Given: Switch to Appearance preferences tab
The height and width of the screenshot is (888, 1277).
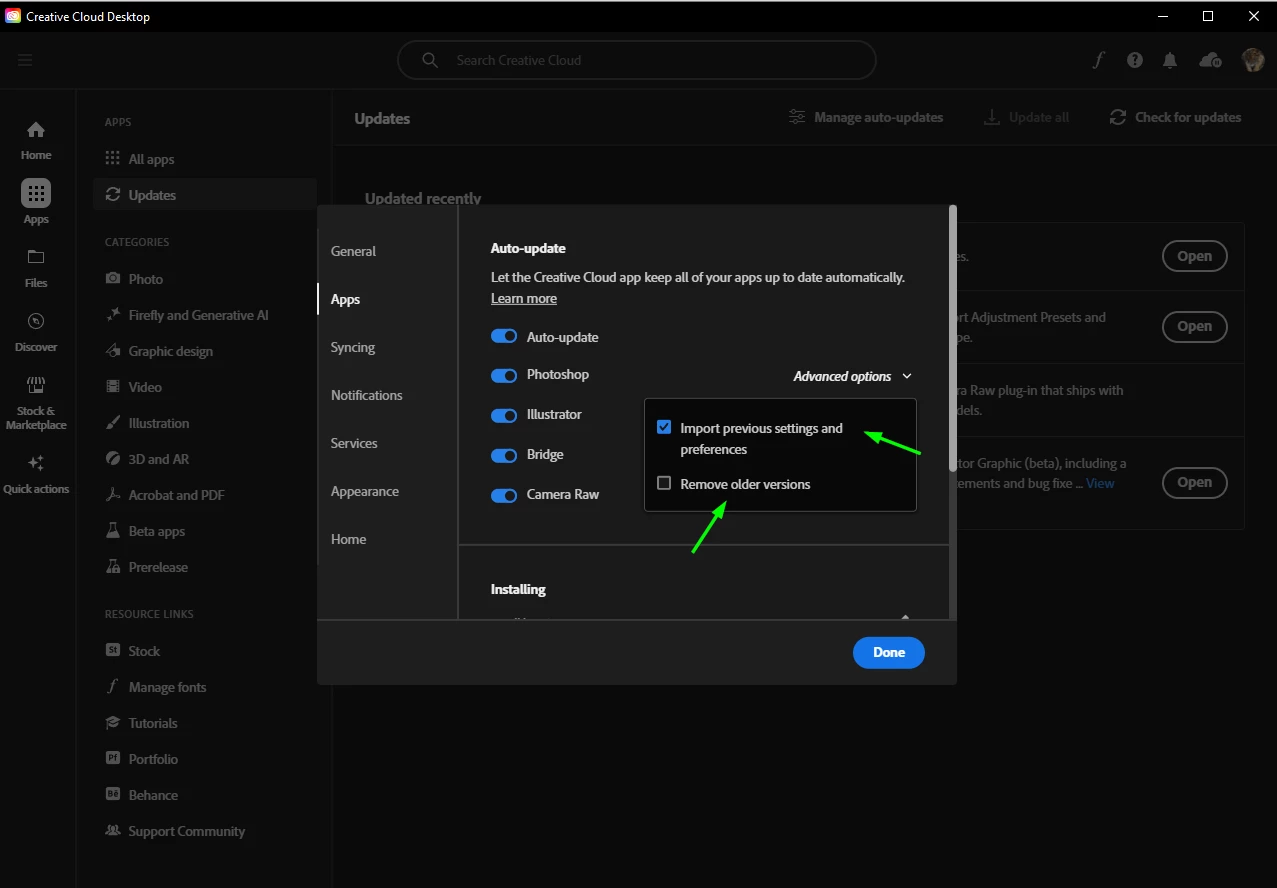Looking at the screenshot, I should click(x=365, y=491).
